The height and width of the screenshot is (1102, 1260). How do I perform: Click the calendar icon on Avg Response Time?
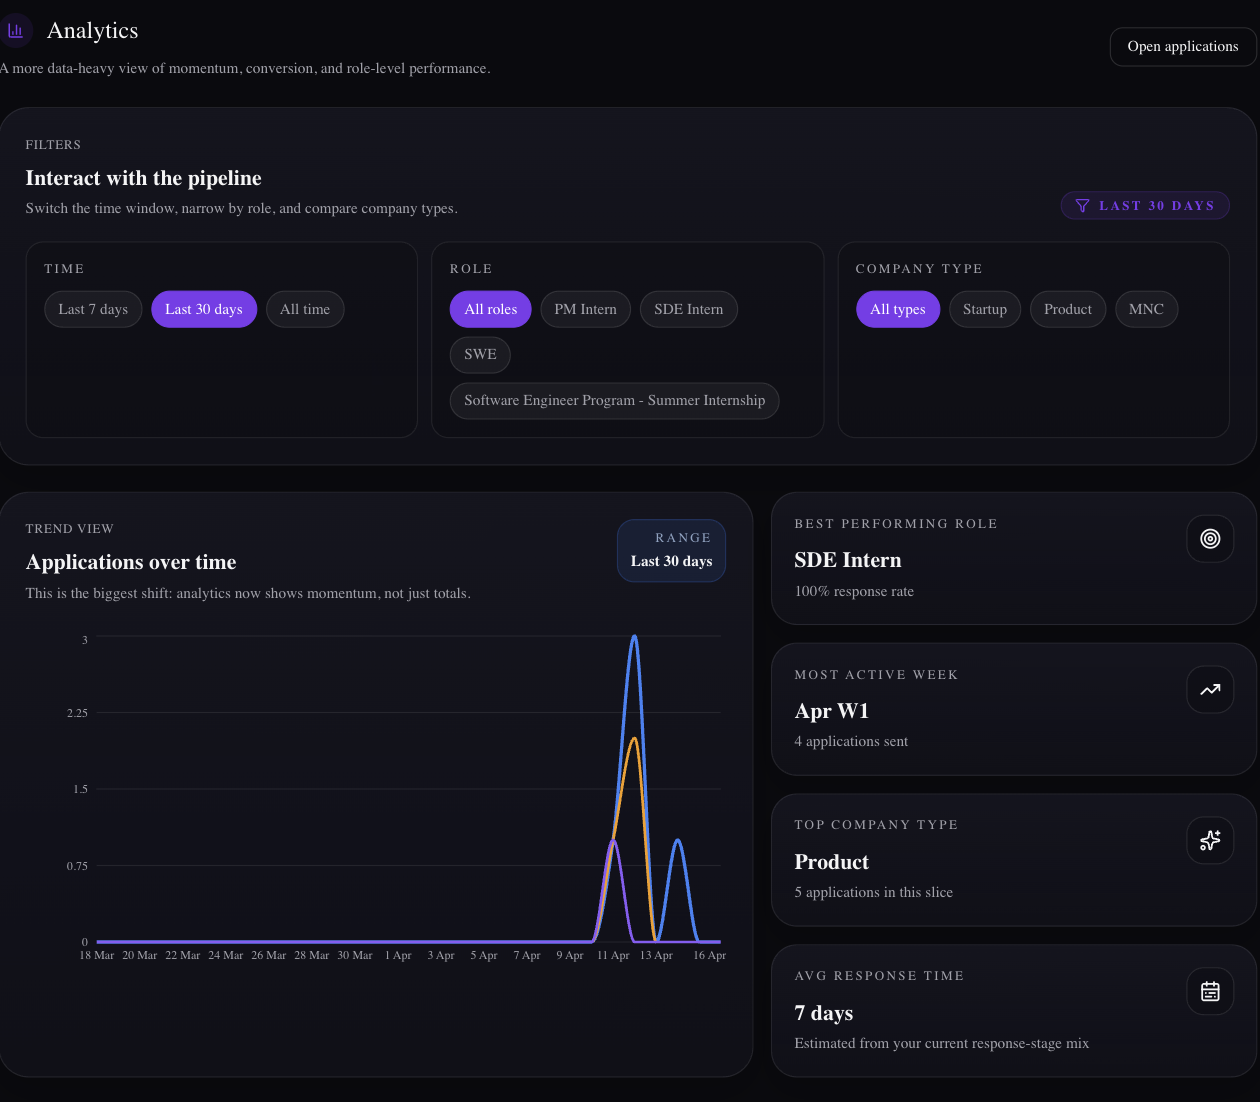[1210, 991]
